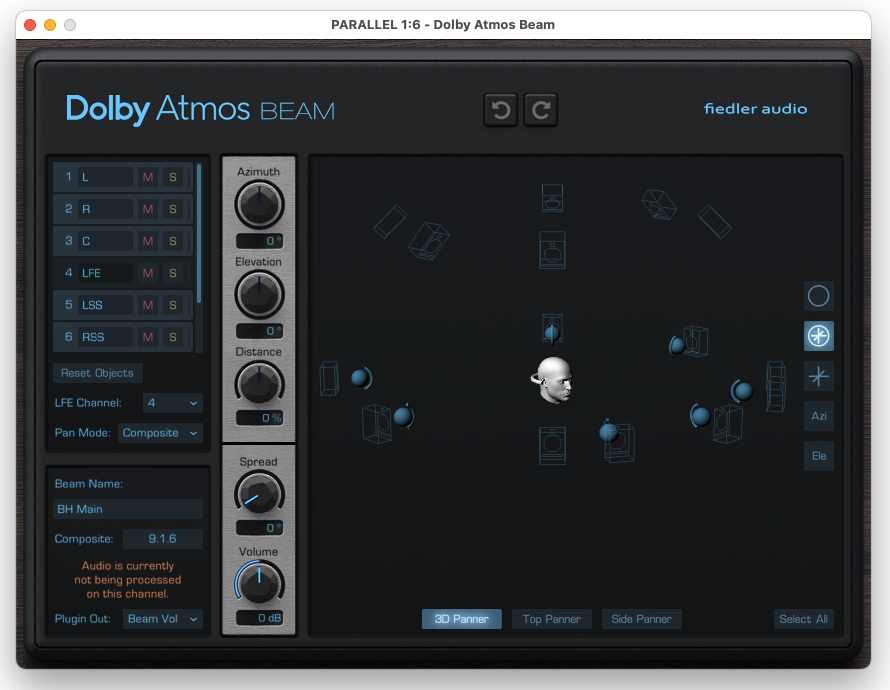Mute channel 6 RSS
890x690 pixels.
(148, 337)
